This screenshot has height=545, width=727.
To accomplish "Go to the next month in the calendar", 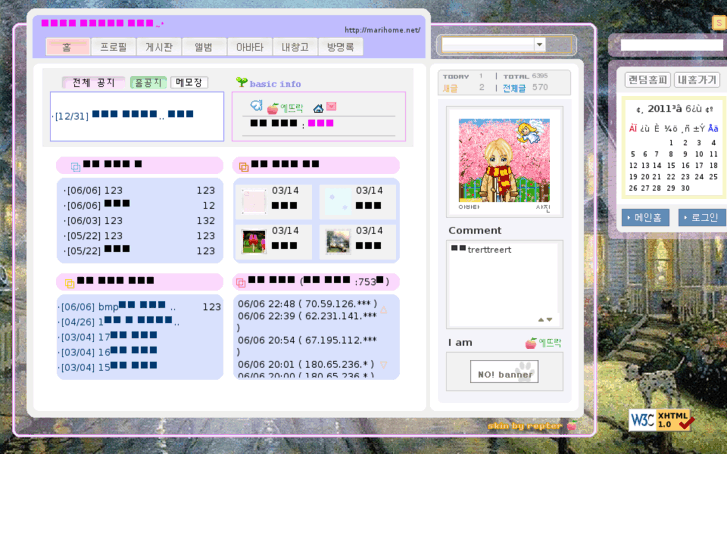I will (x=709, y=109).
